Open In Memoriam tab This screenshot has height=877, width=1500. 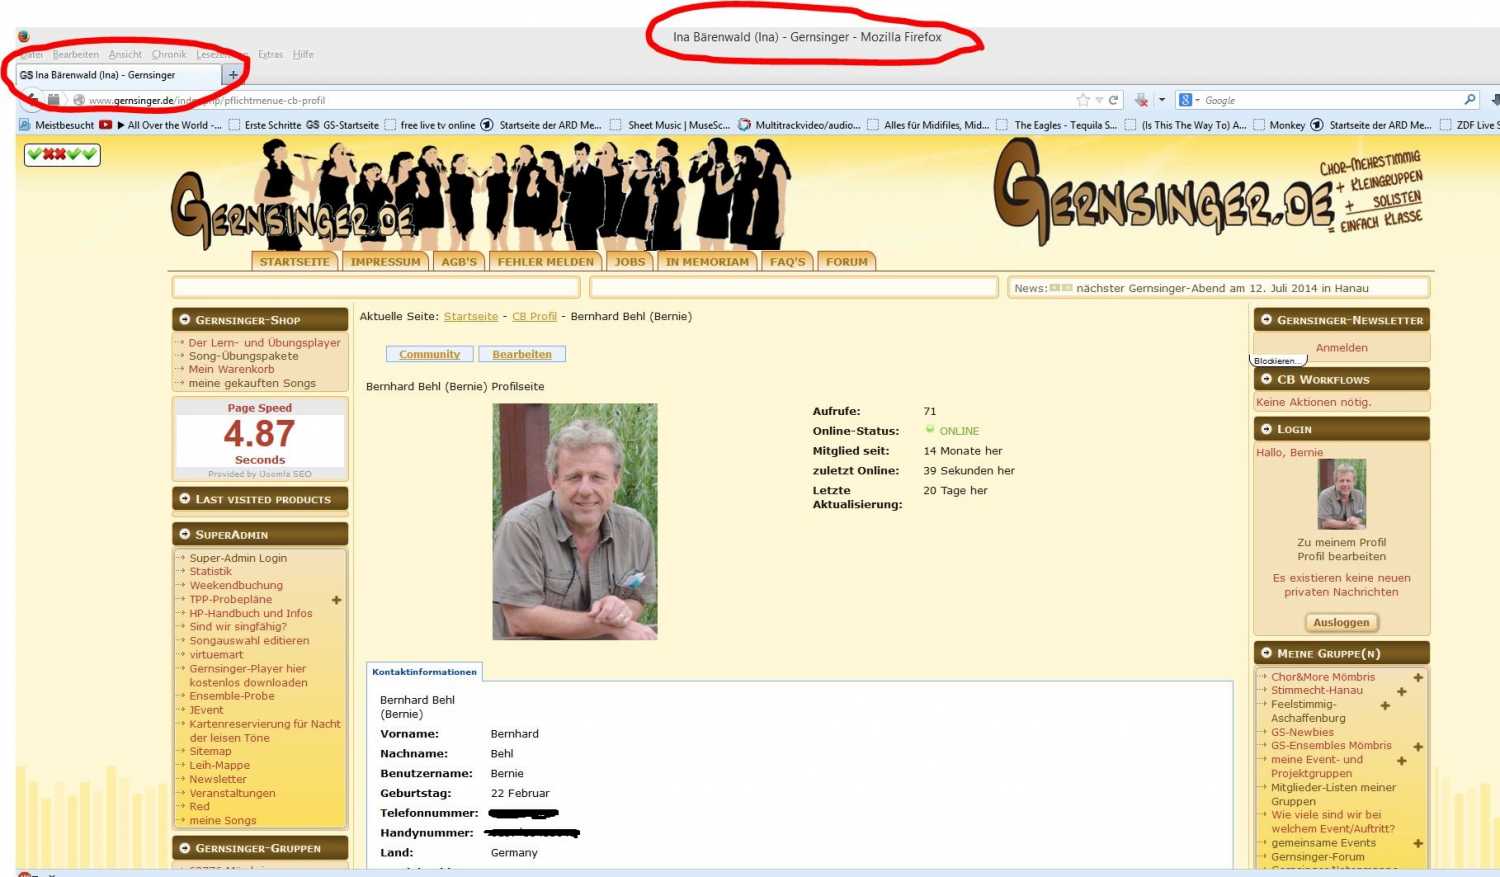(x=707, y=261)
